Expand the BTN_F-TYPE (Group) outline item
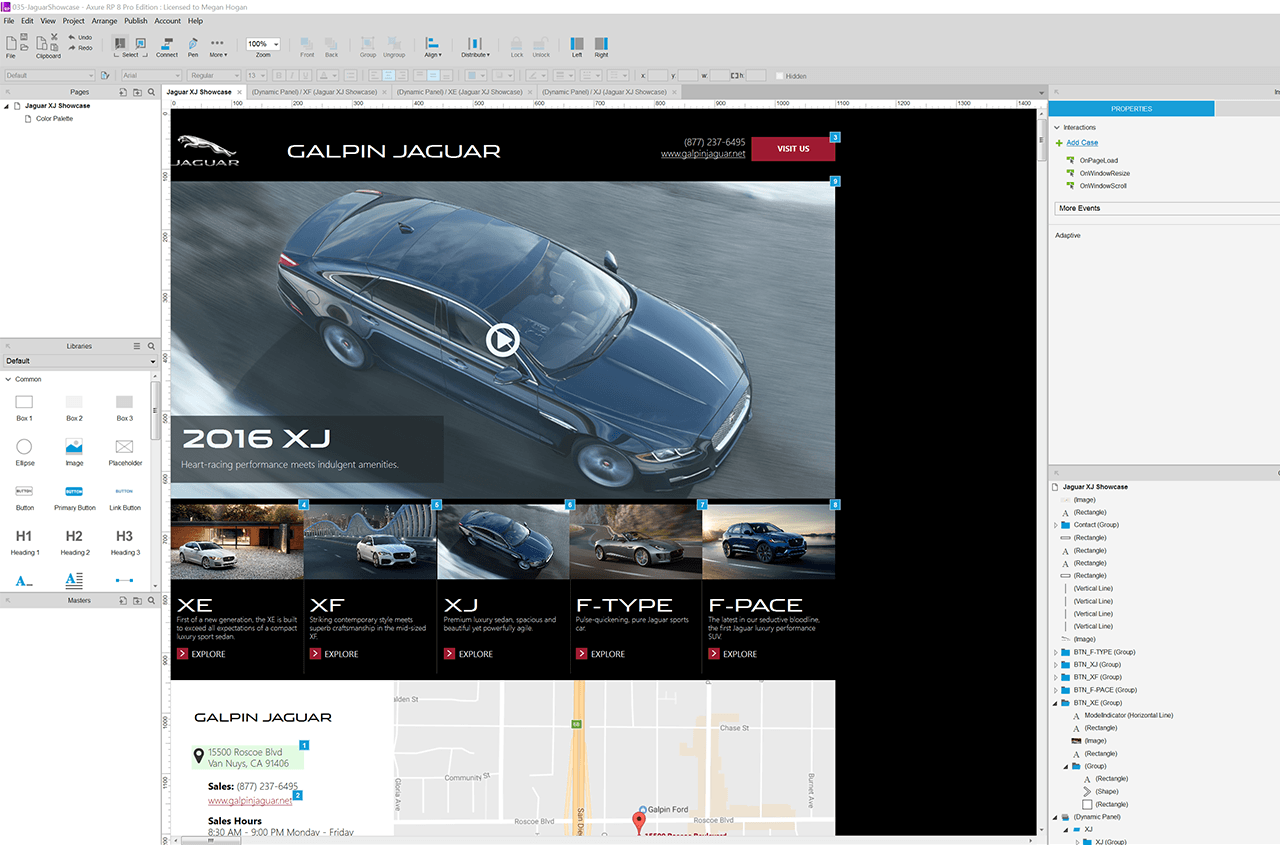This screenshot has width=1280, height=845. (x=1055, y=652)
